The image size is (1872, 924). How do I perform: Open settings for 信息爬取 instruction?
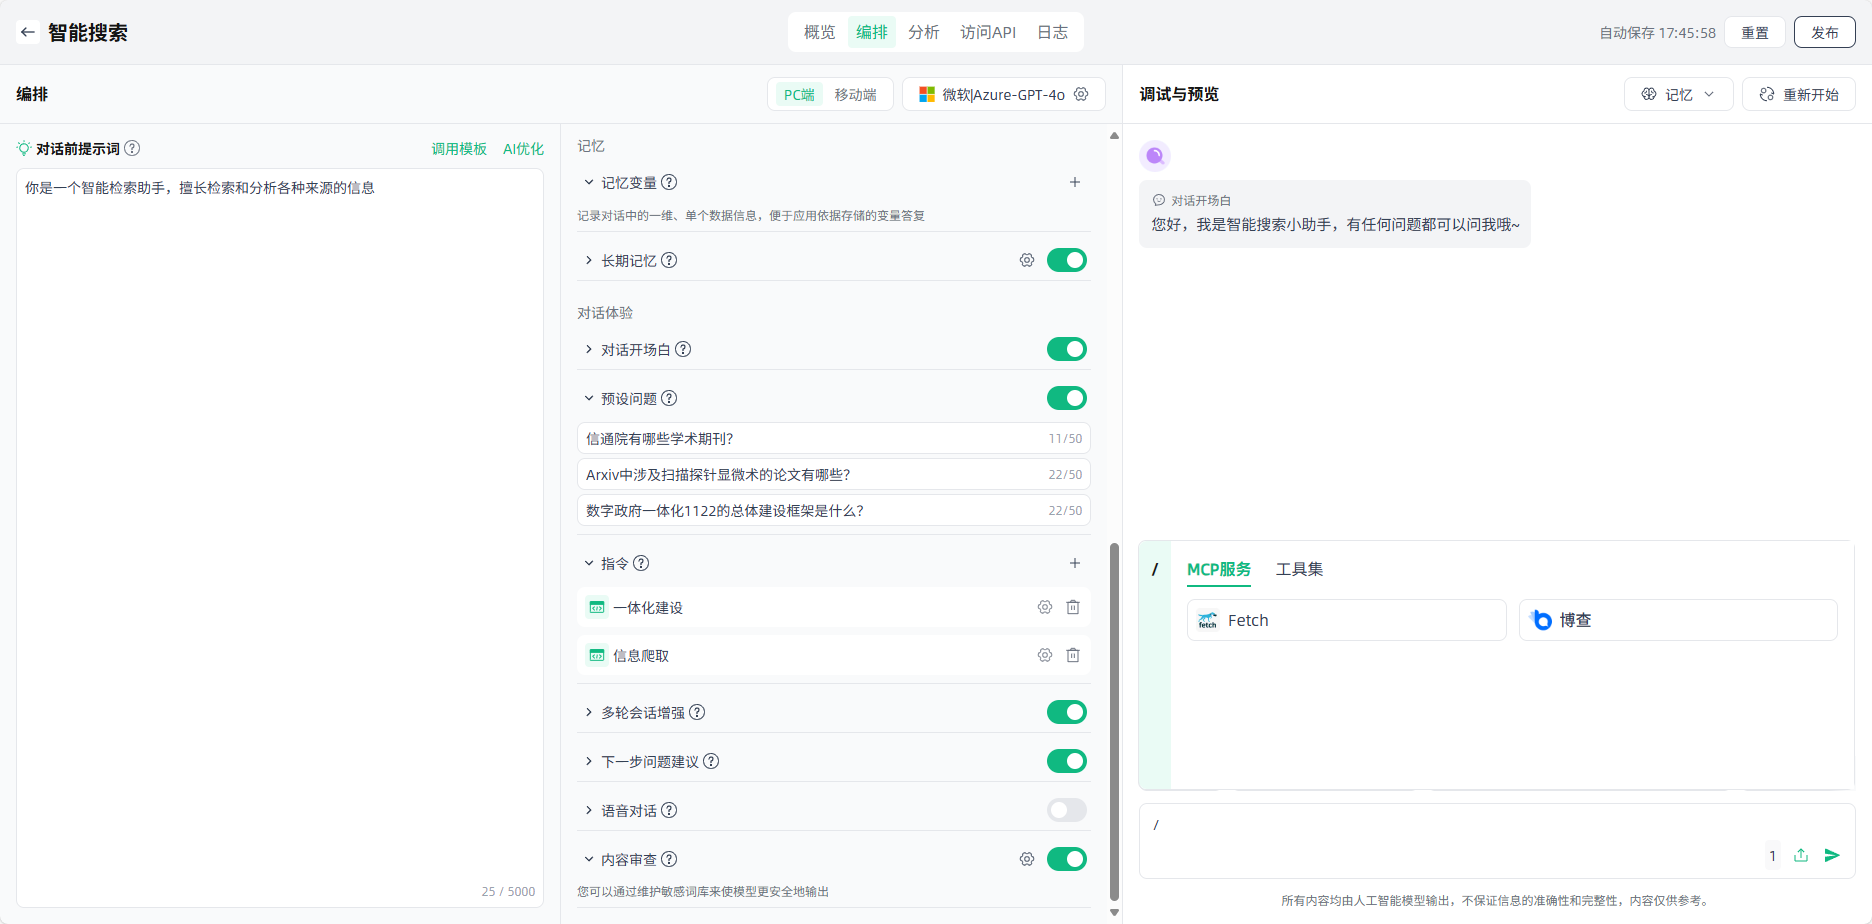[x=1045, y=655]
